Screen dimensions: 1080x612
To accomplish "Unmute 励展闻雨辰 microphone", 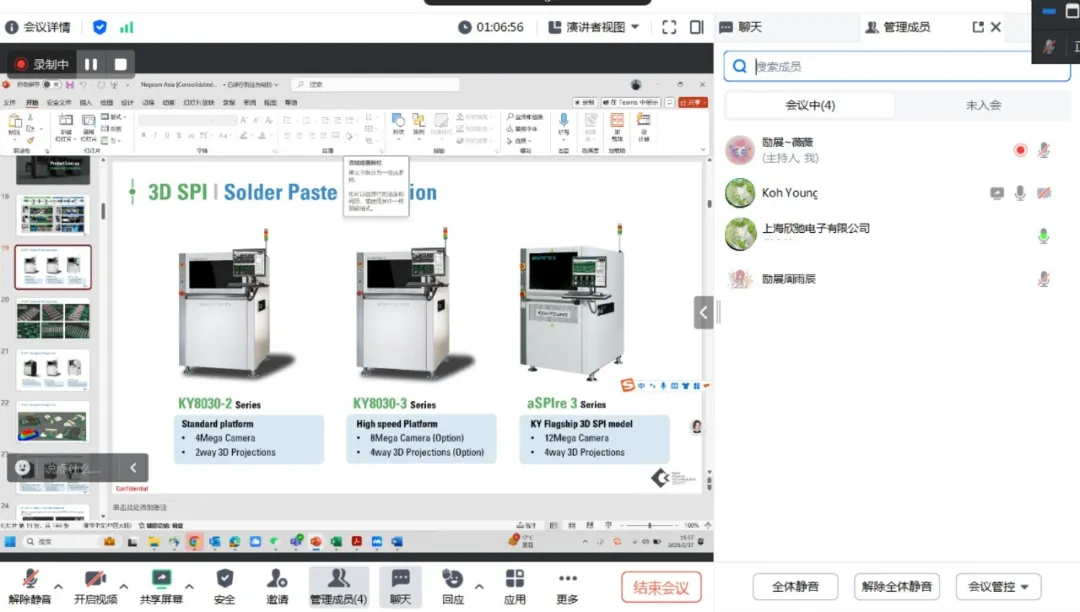I will tap(1044, 279).
